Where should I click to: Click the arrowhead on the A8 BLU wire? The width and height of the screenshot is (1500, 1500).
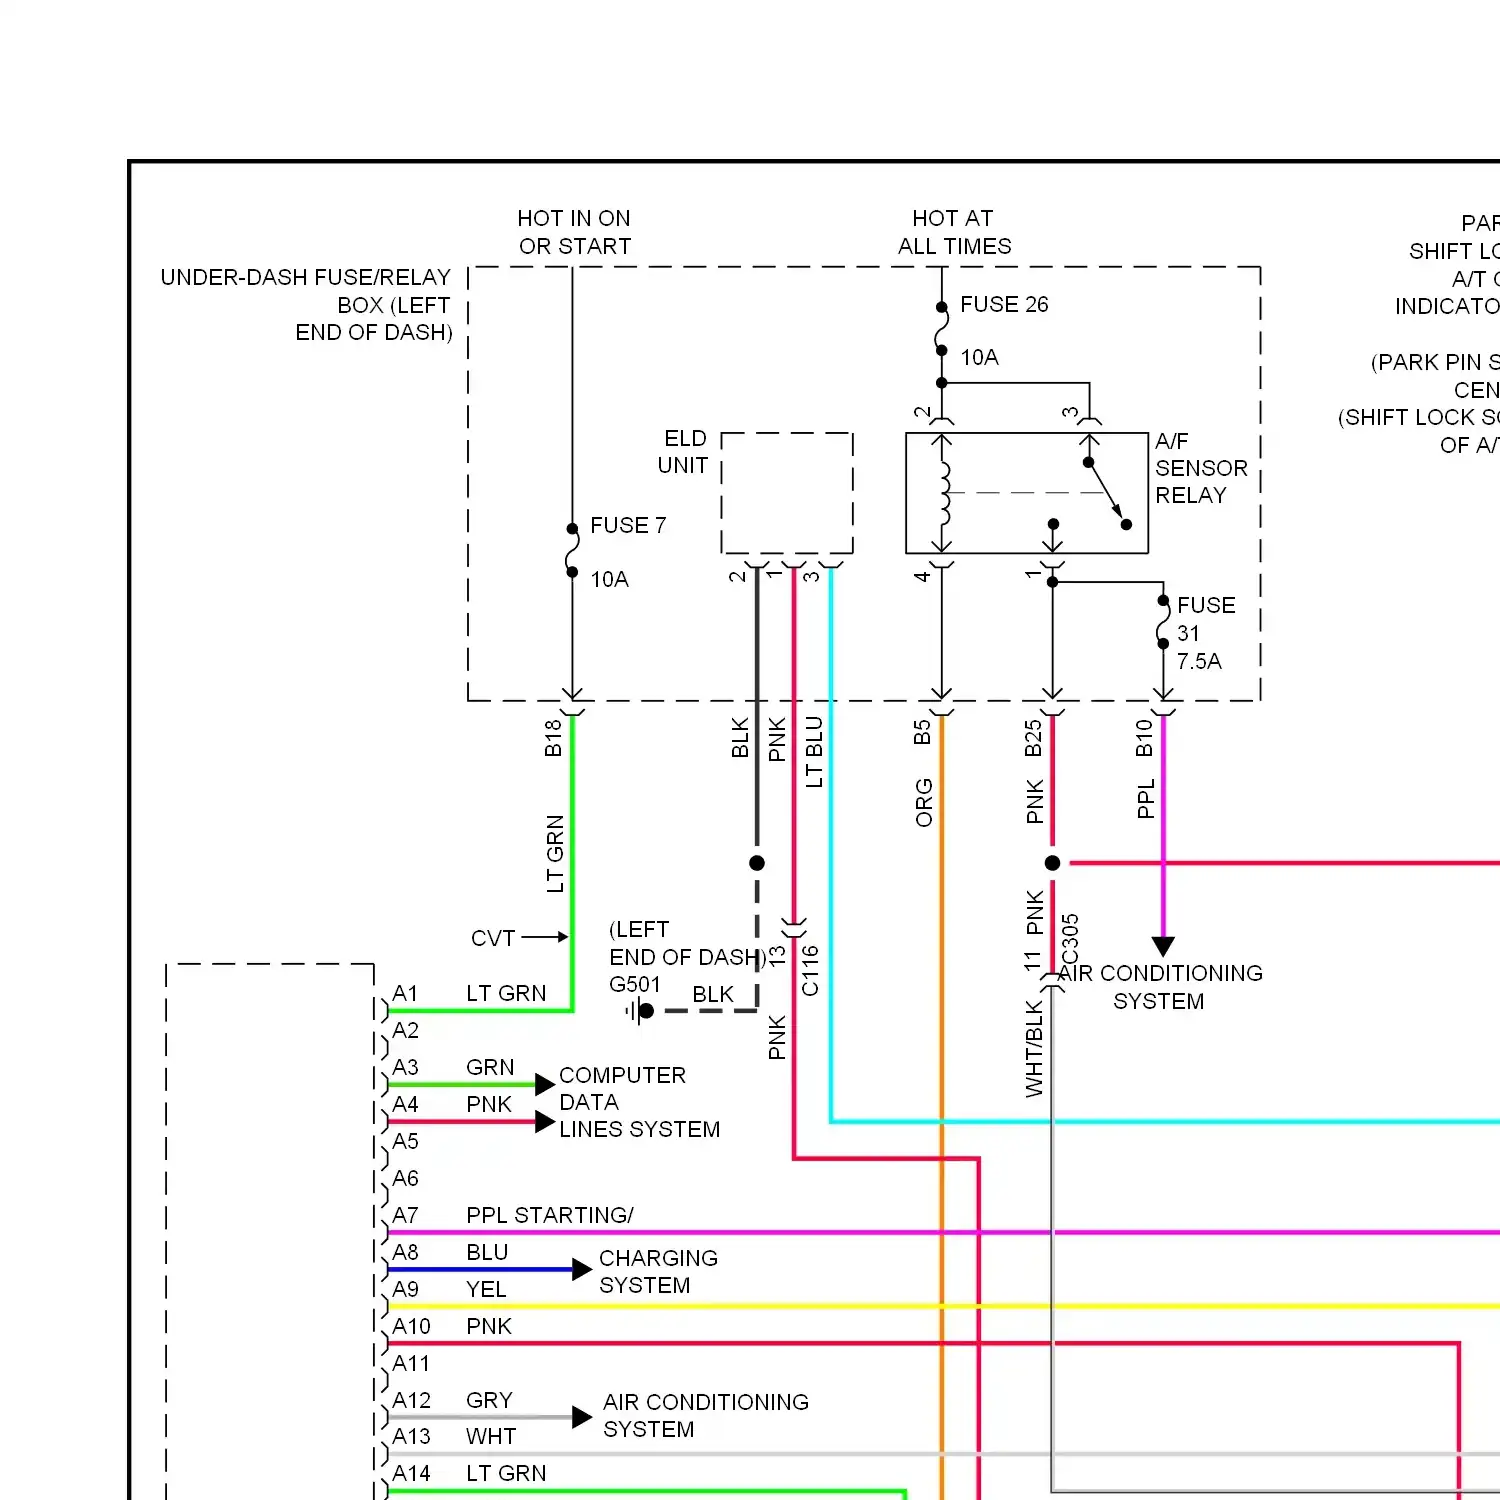[x=582, y=1270]
